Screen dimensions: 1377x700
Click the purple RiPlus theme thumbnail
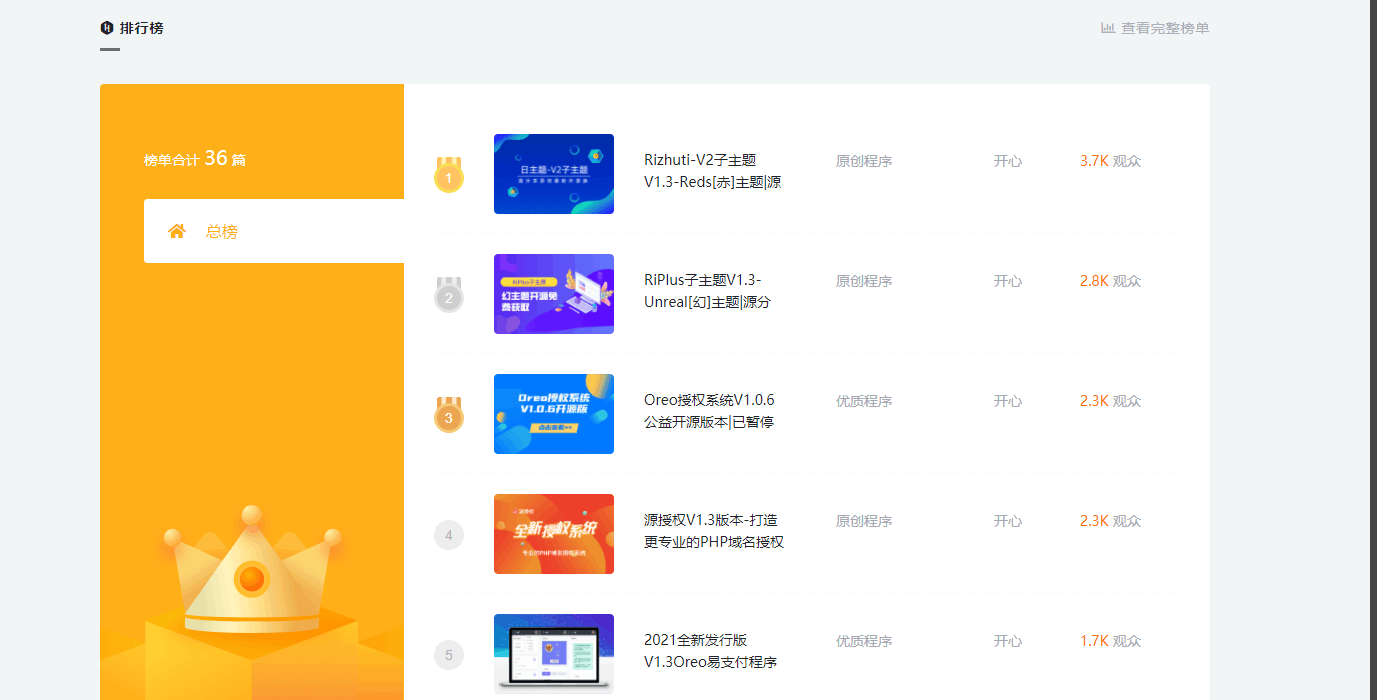tap(553, 294)
